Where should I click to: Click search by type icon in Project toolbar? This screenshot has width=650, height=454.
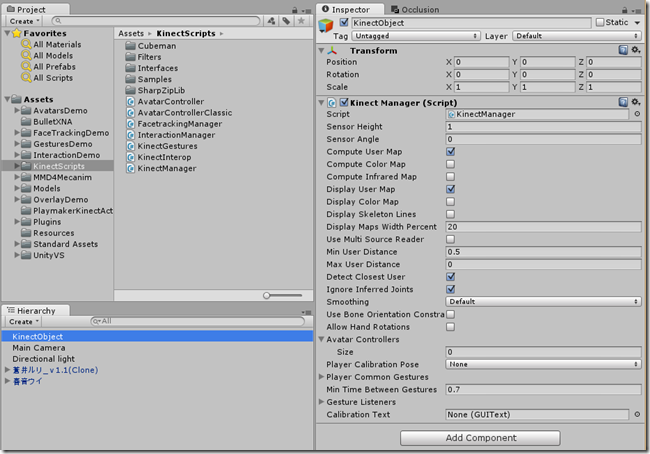click(271, 21)
